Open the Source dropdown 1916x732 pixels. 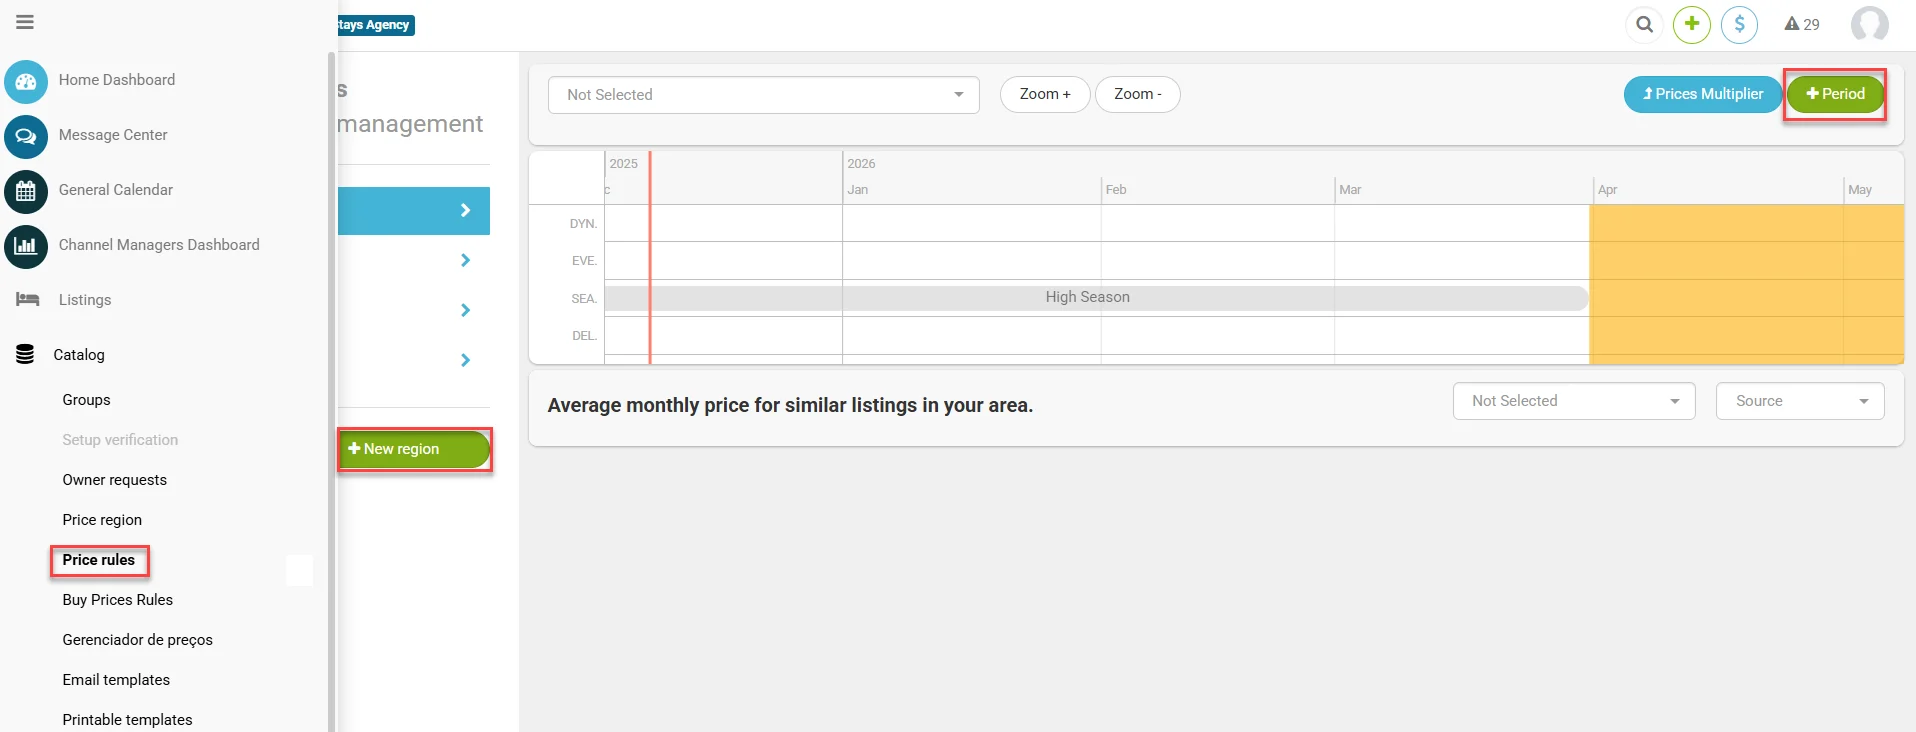coord(1800,401)
